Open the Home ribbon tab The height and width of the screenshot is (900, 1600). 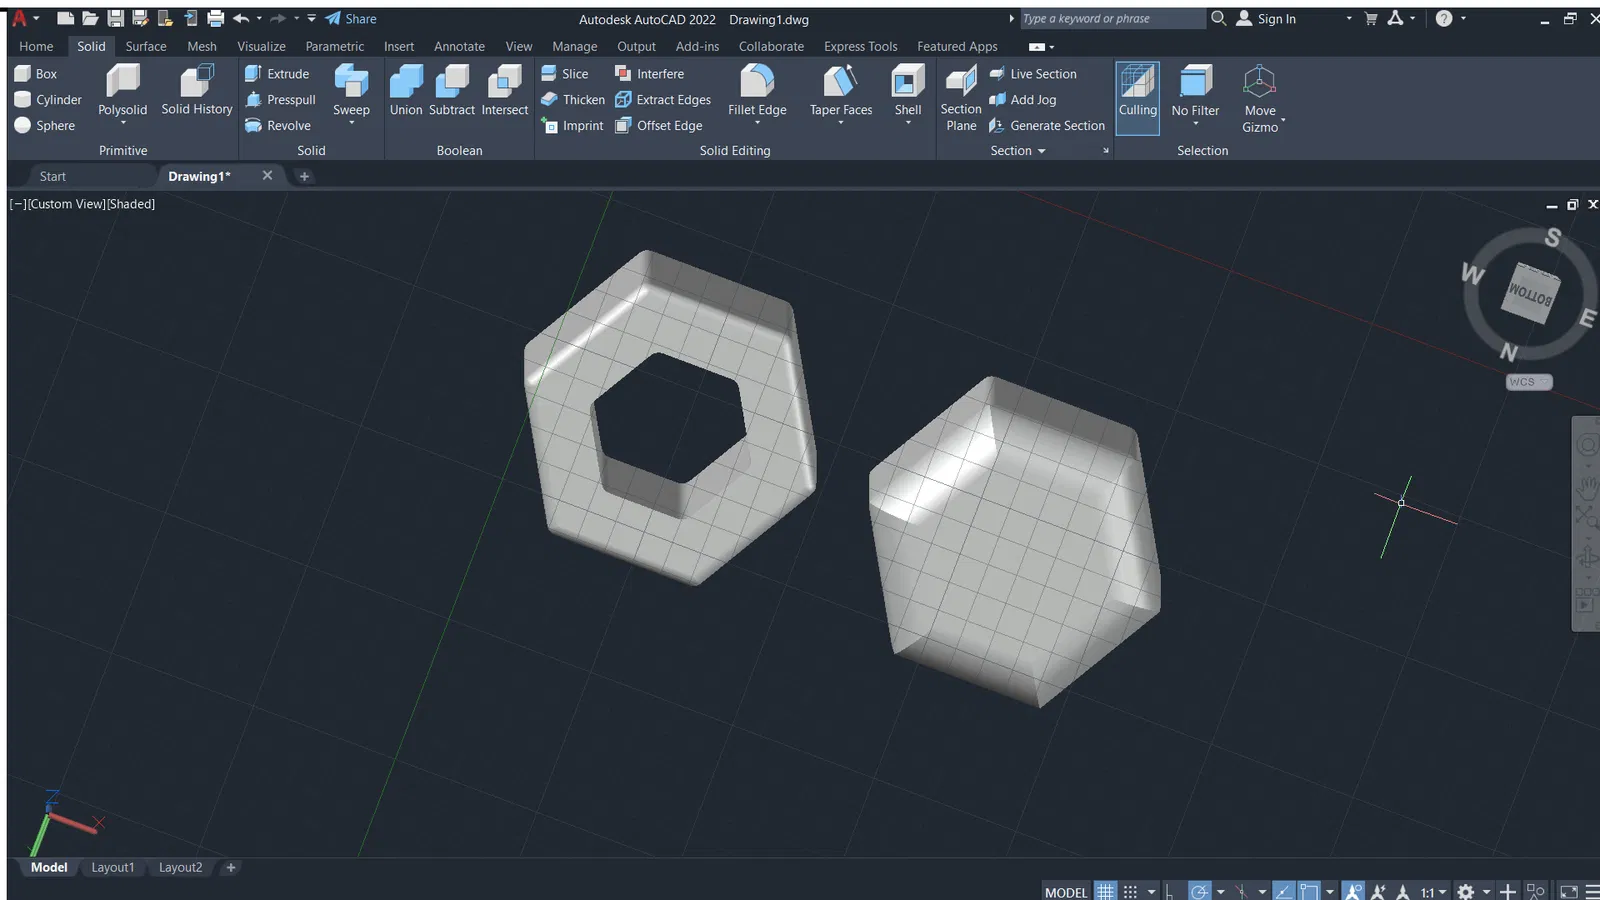pyautogui.click(x=36, y=46)
